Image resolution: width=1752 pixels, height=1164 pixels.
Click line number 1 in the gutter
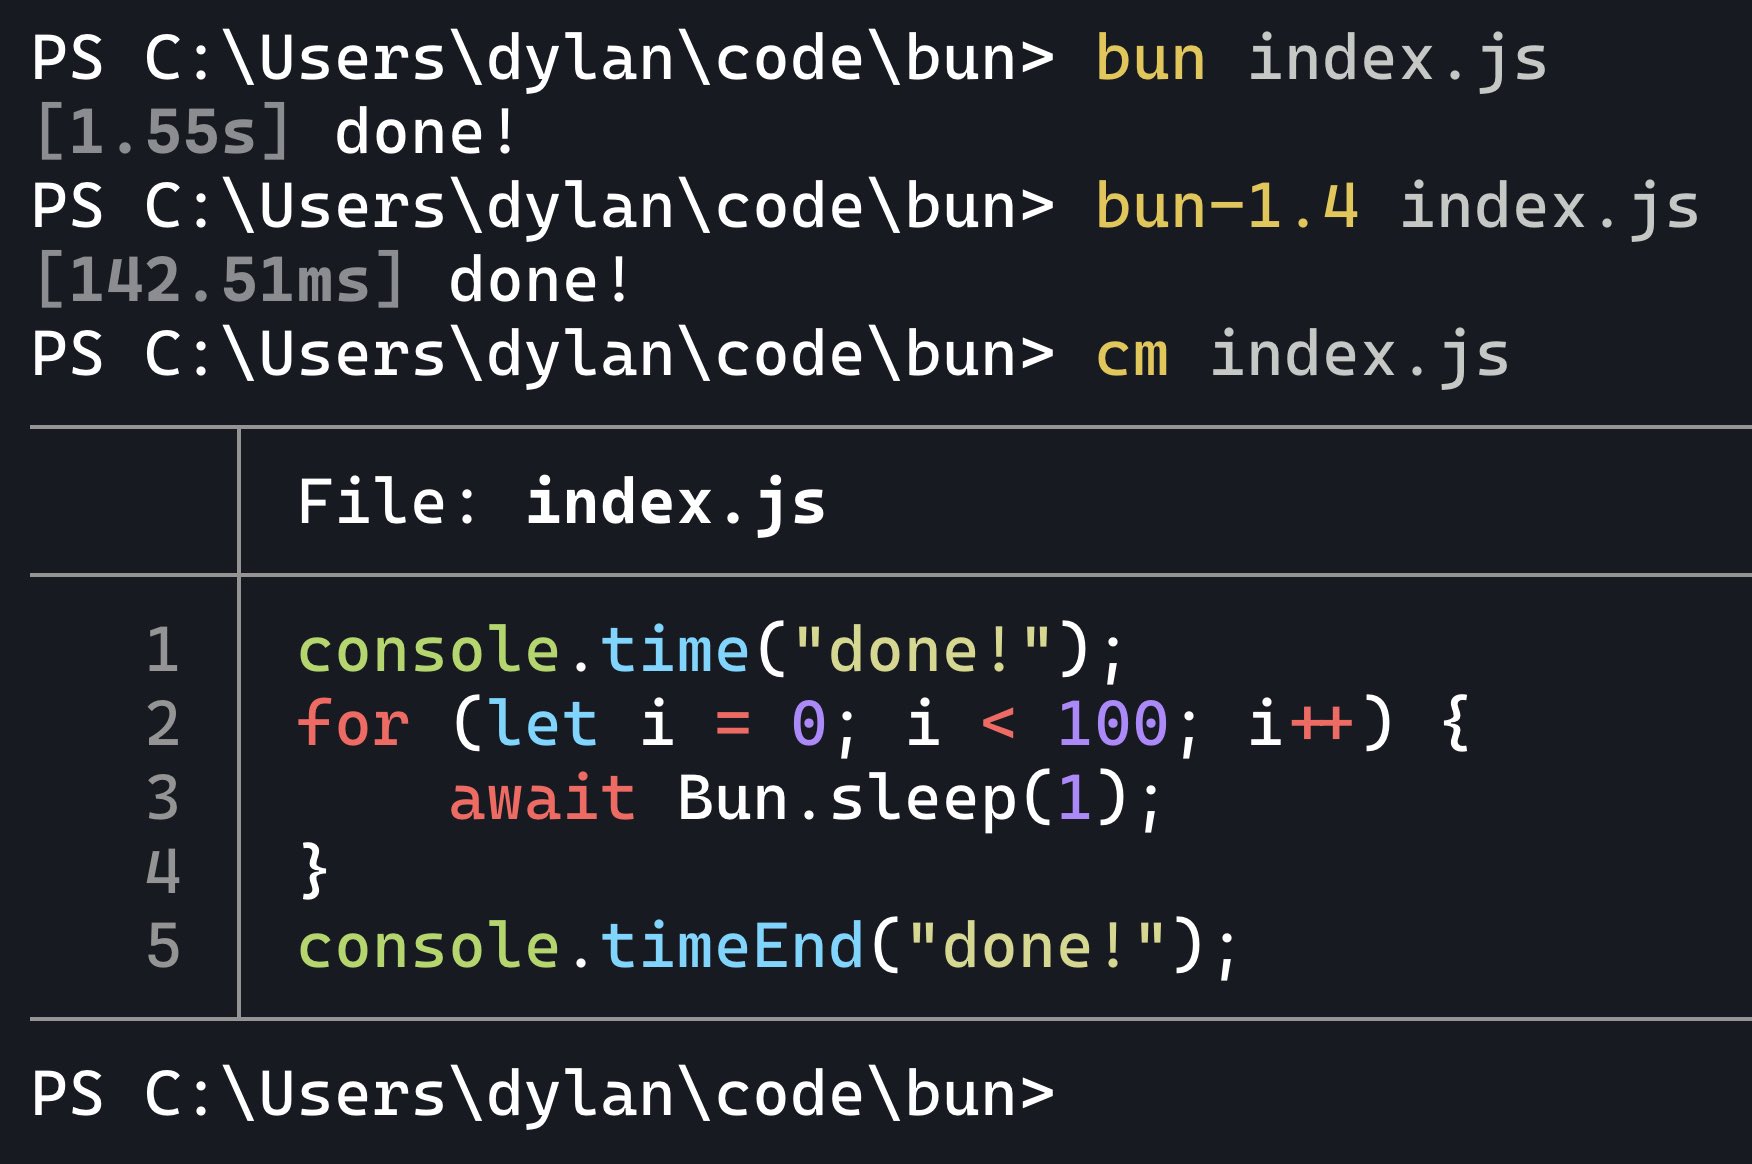[163, 650]
